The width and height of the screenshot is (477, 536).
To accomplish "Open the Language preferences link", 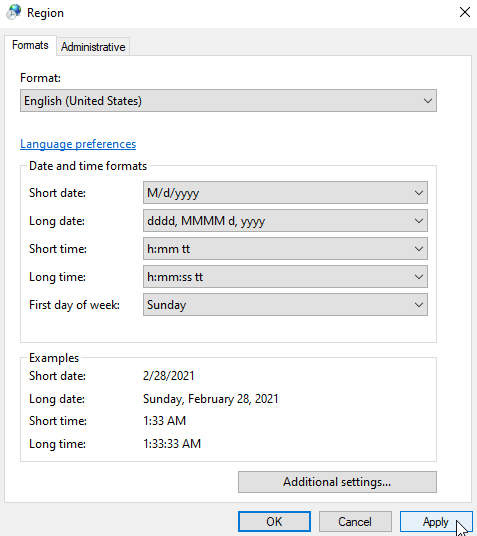I will click(x=78, y=144).
